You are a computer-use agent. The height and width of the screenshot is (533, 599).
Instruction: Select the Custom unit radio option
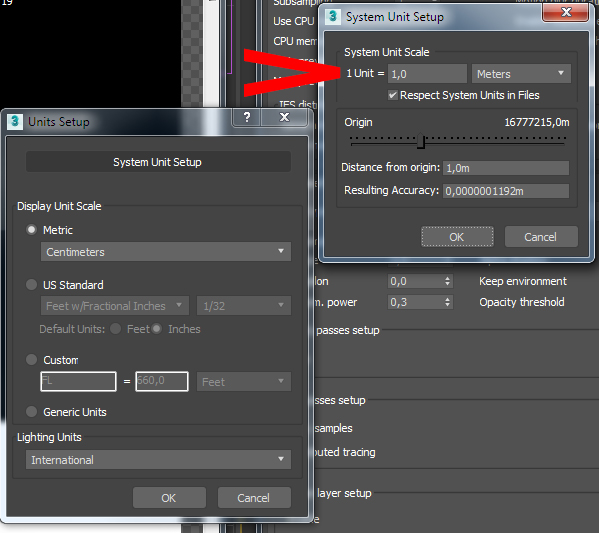point(31,360)
